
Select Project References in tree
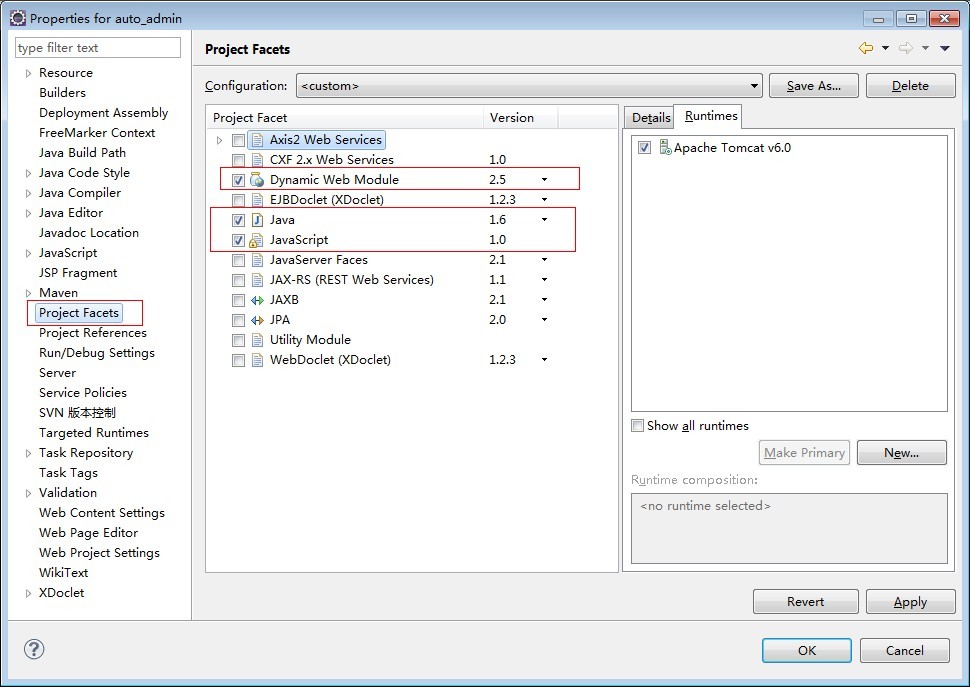coord(93,333)
